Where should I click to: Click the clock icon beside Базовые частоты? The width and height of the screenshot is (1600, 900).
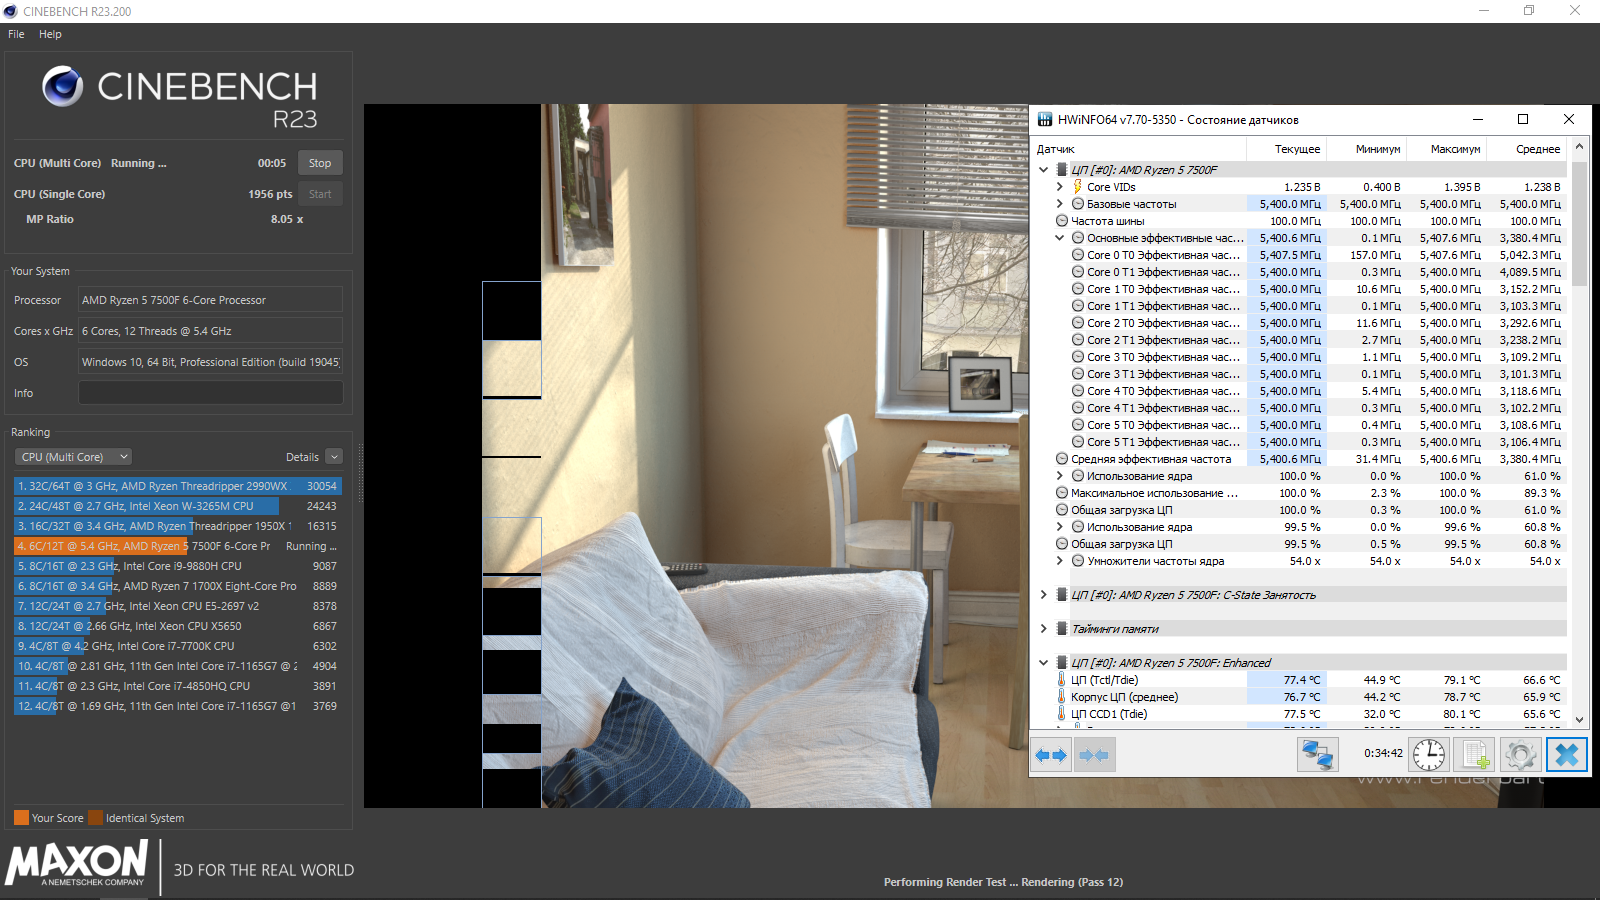point(1078,204)
